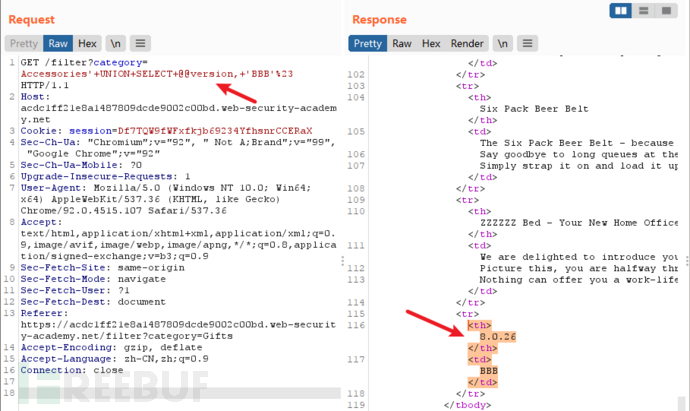Open the Request Hex tab
The width and height of the screenshot is (690, 411).
coord(87,44)
